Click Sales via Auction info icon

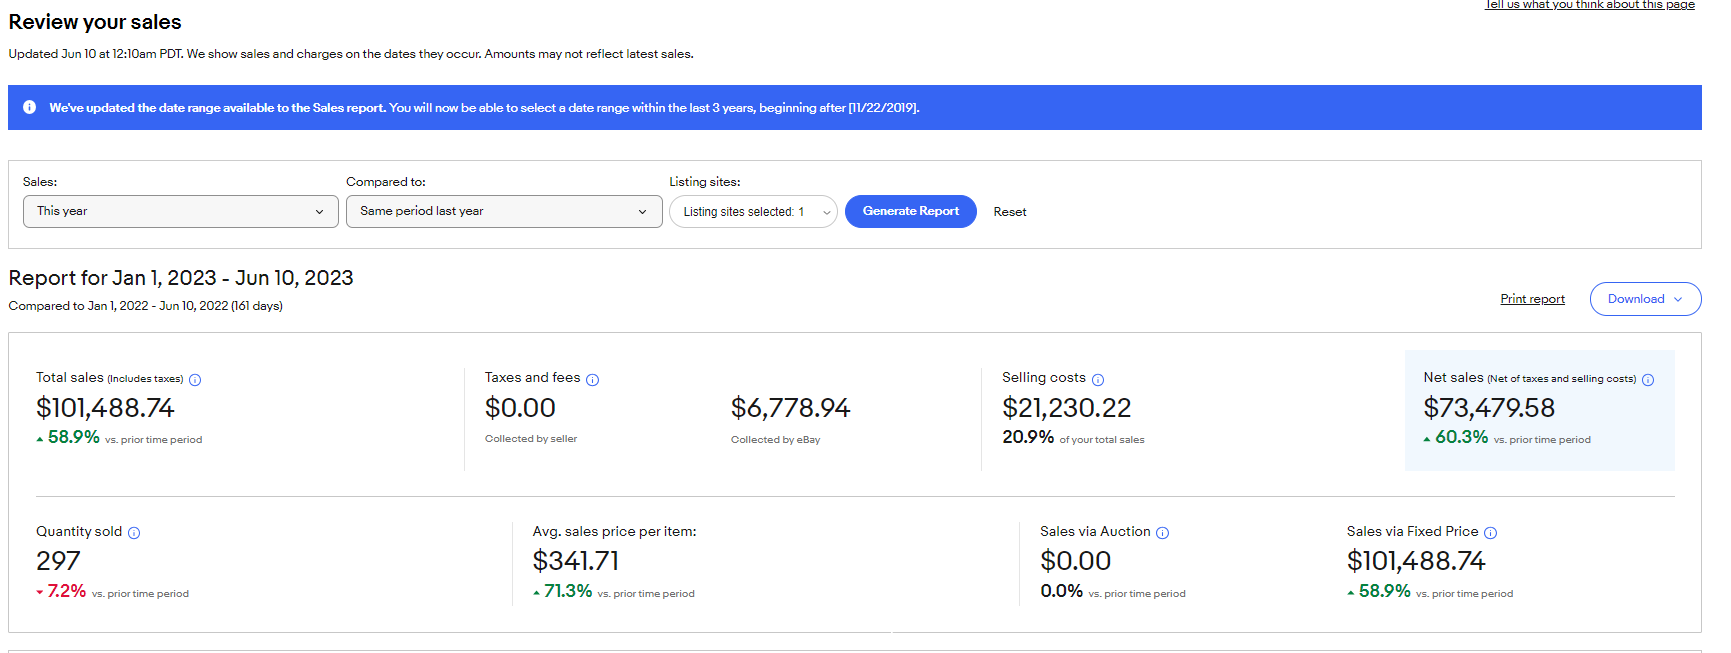coord(1162,533)
